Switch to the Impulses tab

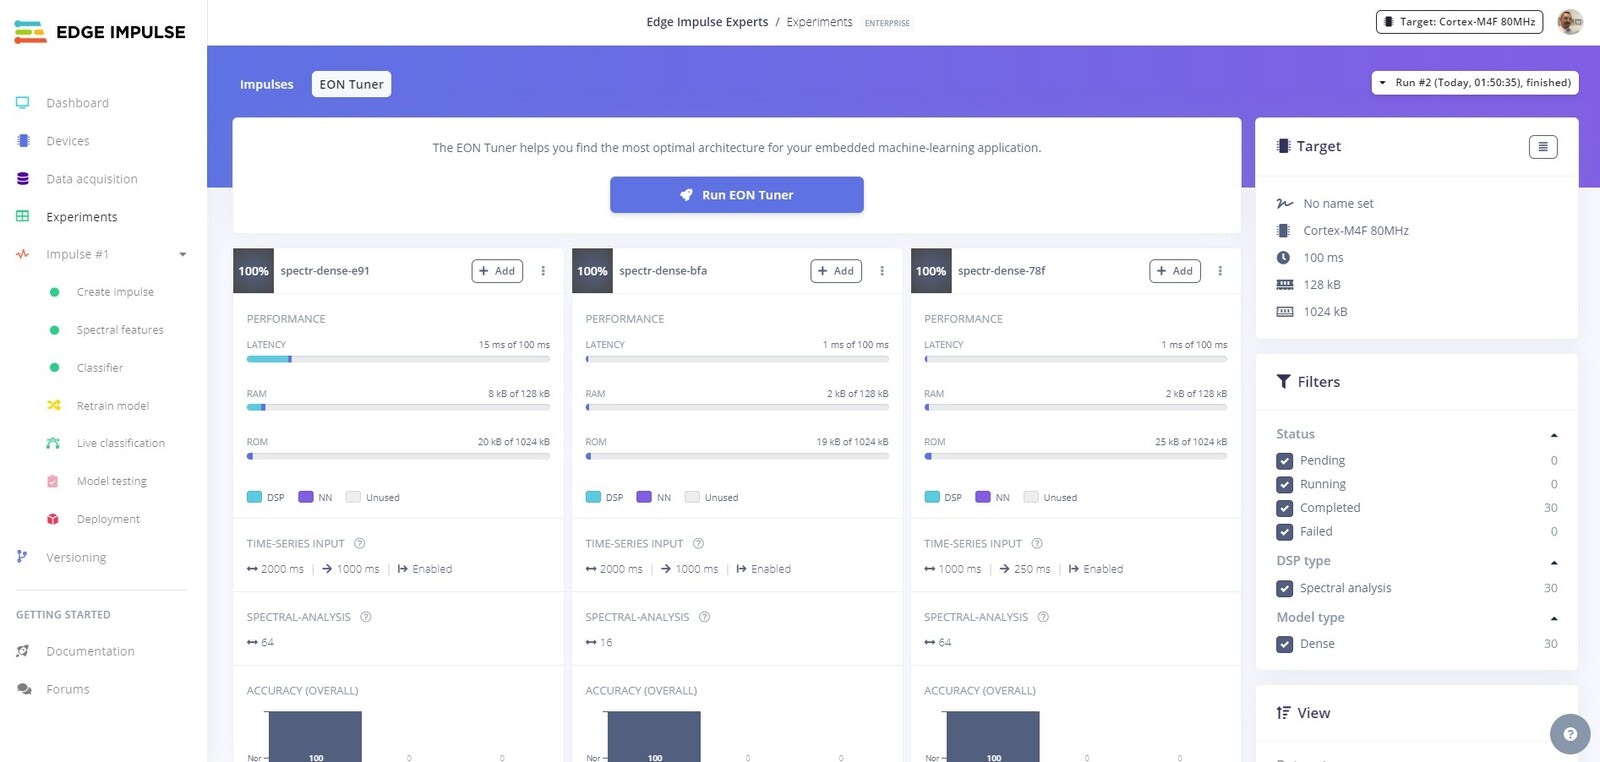pos(267,84)
